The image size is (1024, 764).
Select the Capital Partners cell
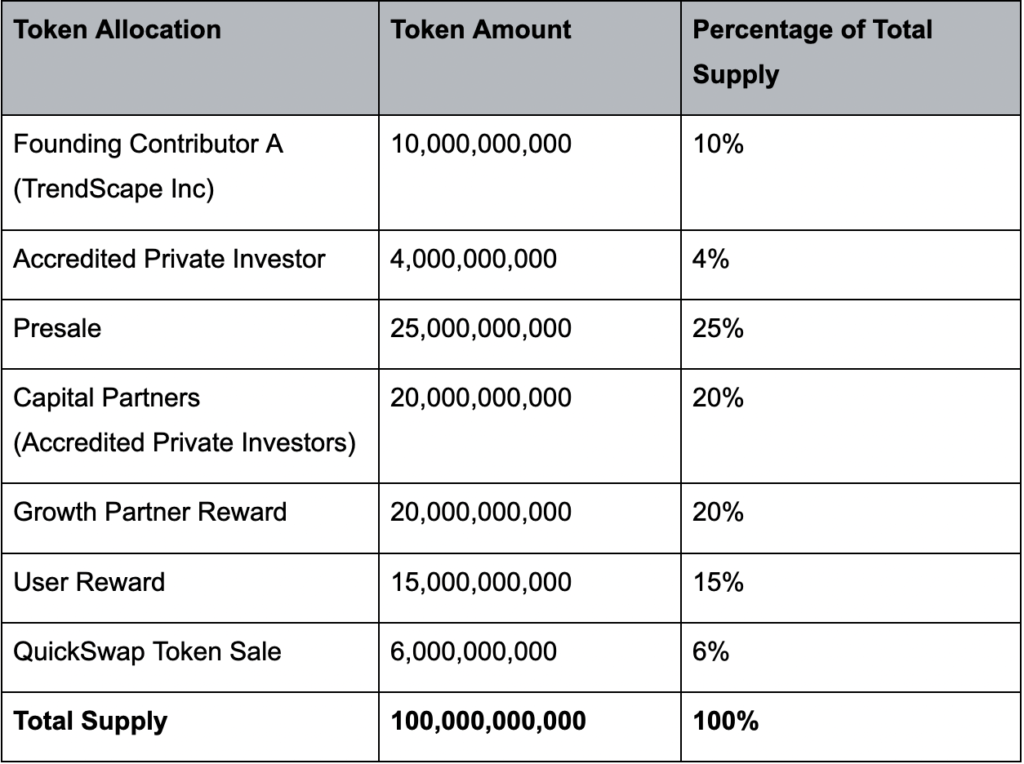click(x=190, y=426)
